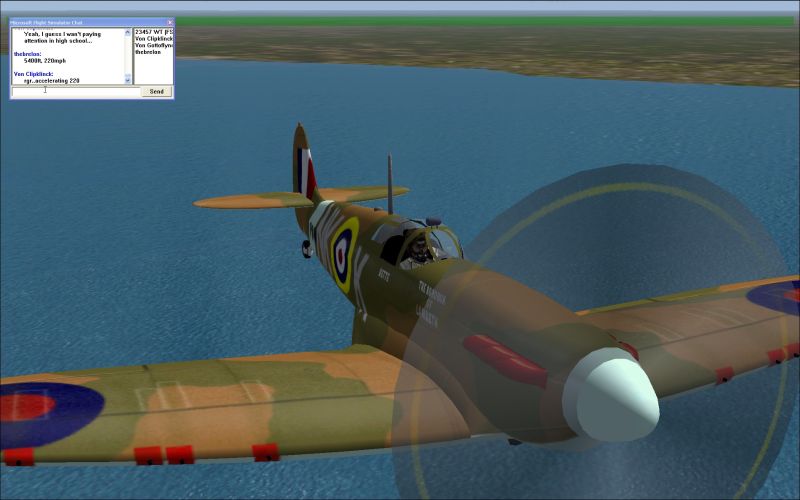The width and height of the screenshot is (800, 500).
Task: Click the Send button in chat
Action: pyautogui.click(x=157, y=91)
